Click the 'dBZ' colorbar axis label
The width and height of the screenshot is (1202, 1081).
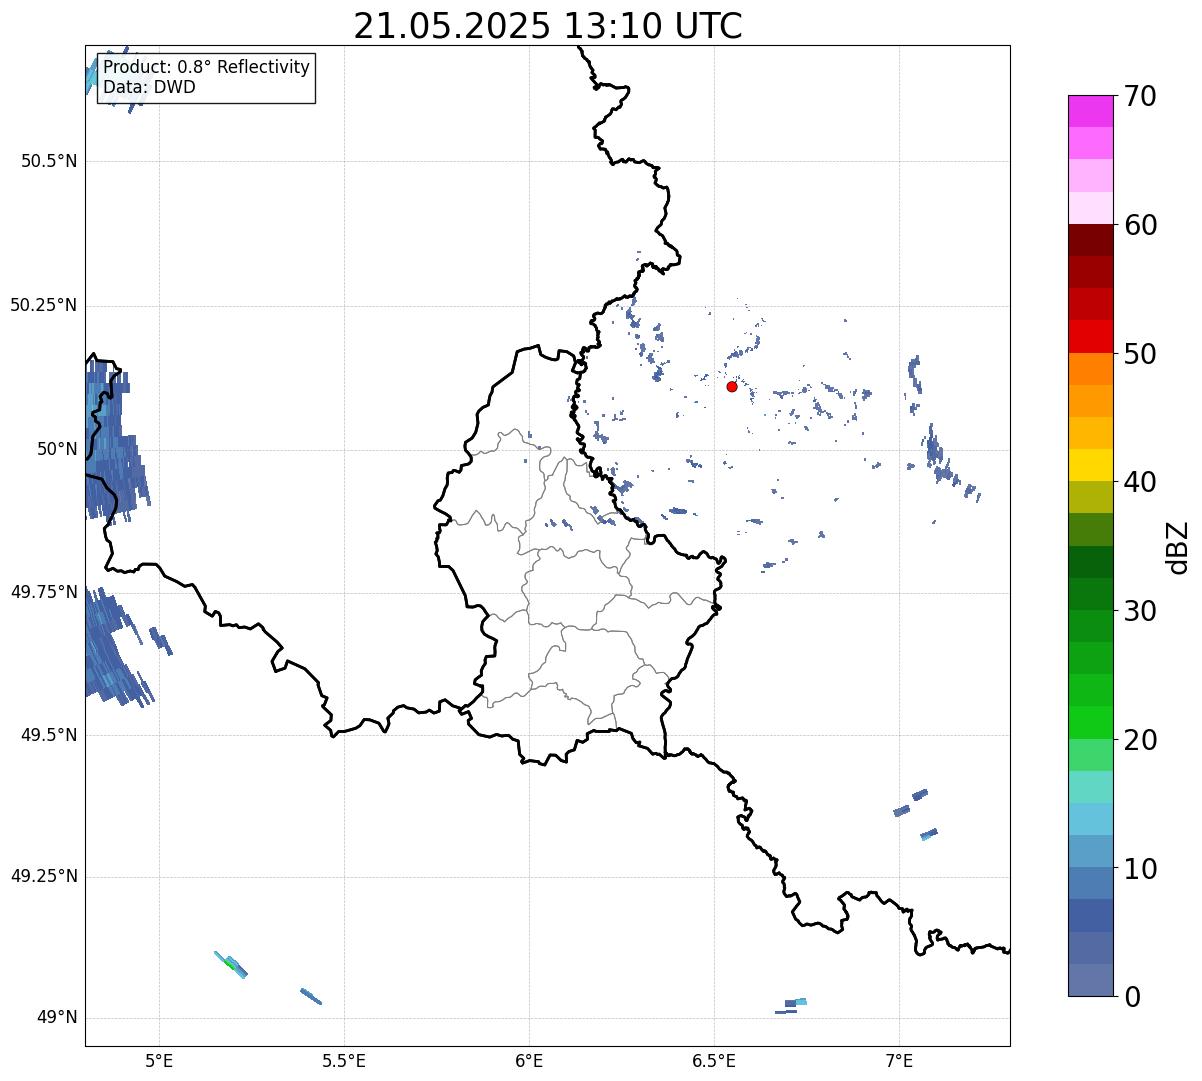[x=1178, y=546]
